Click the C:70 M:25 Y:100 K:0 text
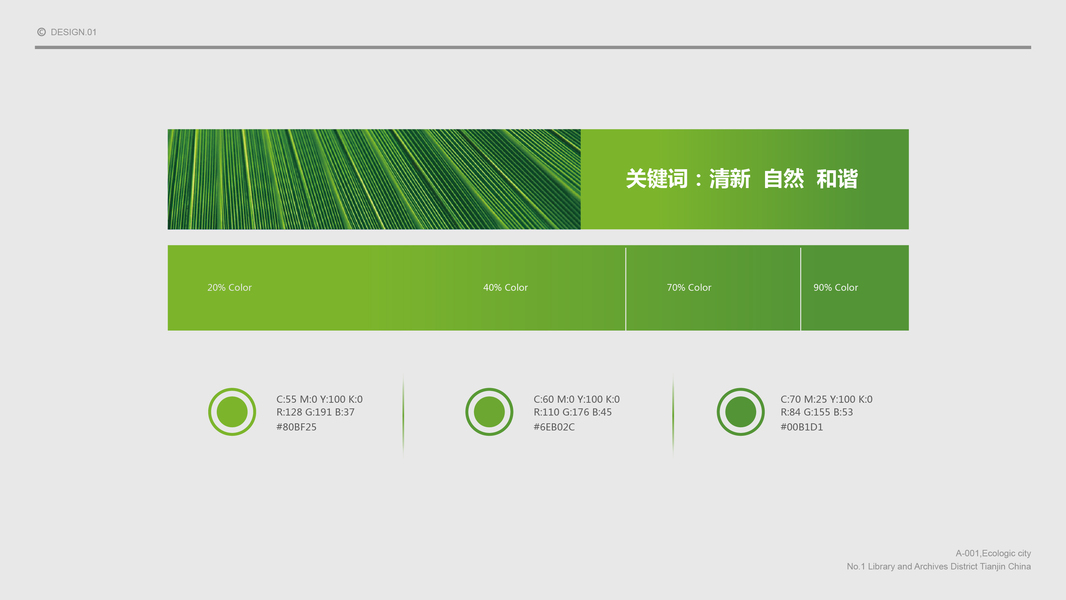The width and height of the screenshot is (1066, 600). click(x=826, y=400)
